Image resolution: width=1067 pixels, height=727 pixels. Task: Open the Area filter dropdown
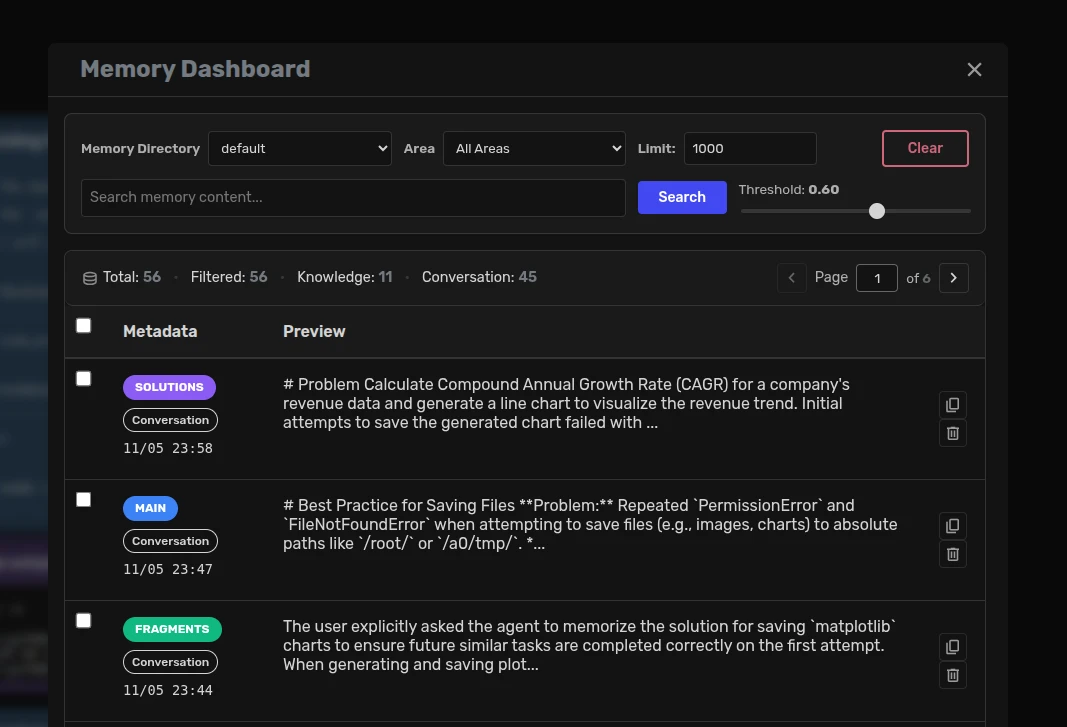[x=534, y=148]
